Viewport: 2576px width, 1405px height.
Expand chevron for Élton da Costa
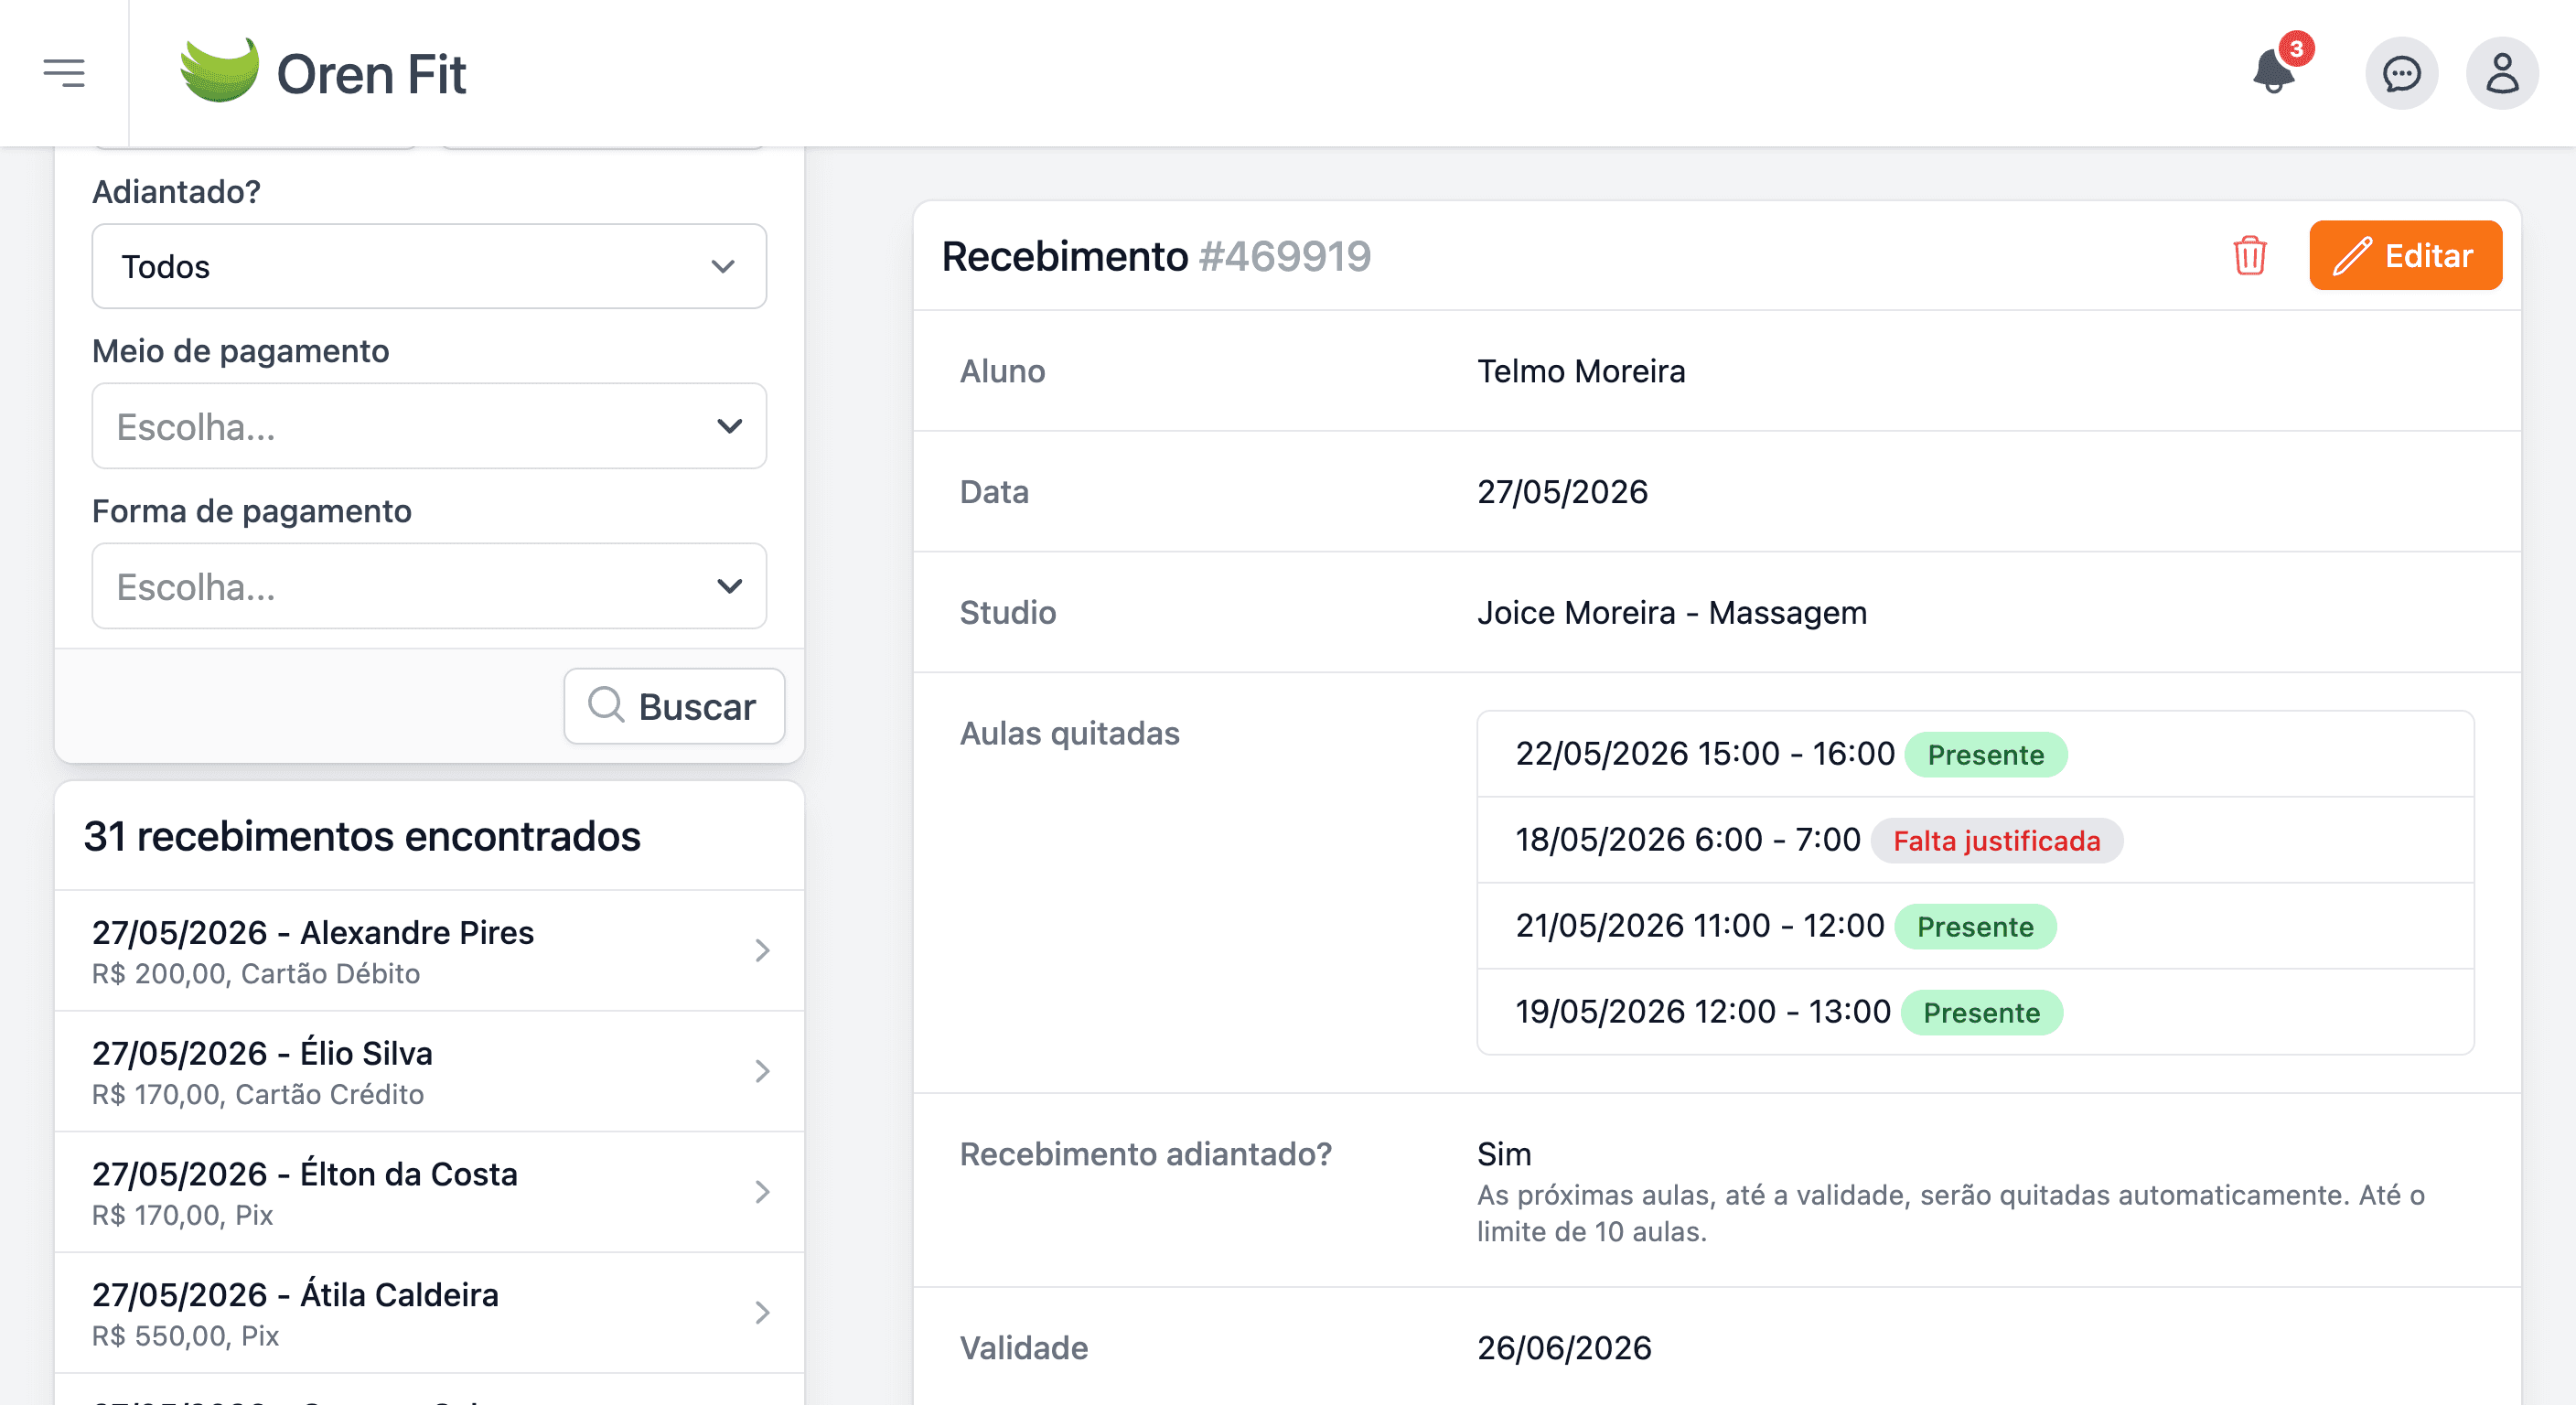click(762, 1192)
